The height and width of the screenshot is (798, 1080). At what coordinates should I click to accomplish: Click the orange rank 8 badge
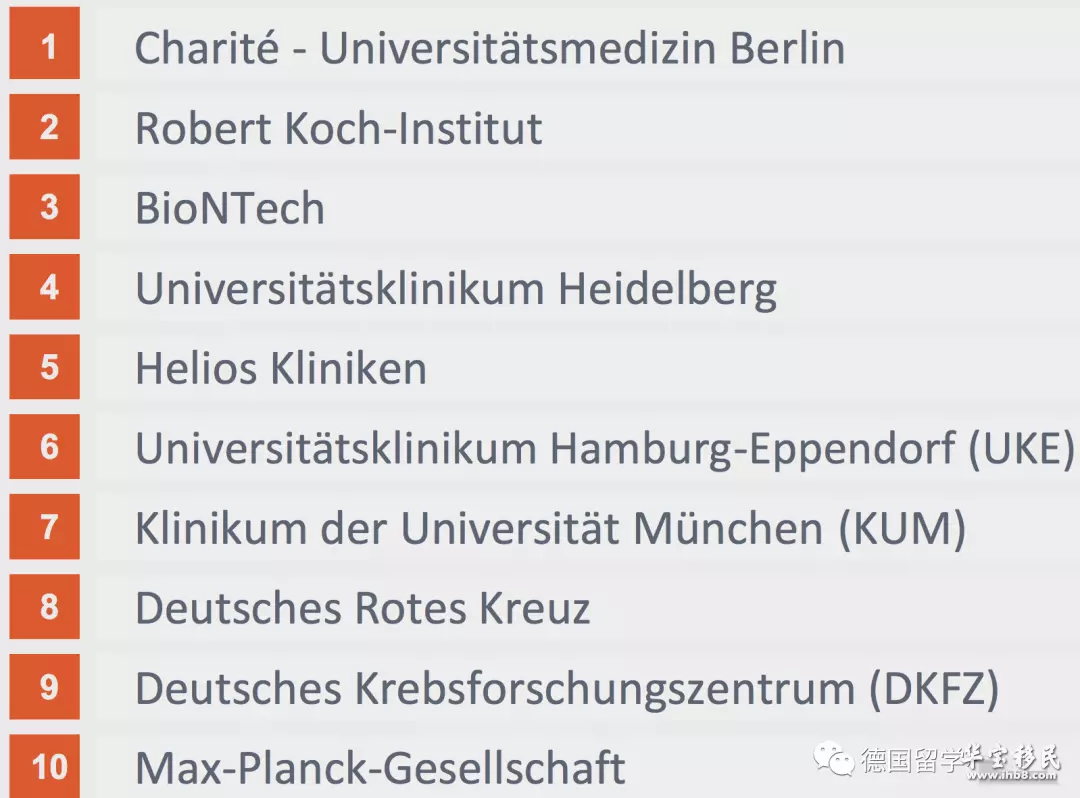pyautogui.click(x=45, y=607)
